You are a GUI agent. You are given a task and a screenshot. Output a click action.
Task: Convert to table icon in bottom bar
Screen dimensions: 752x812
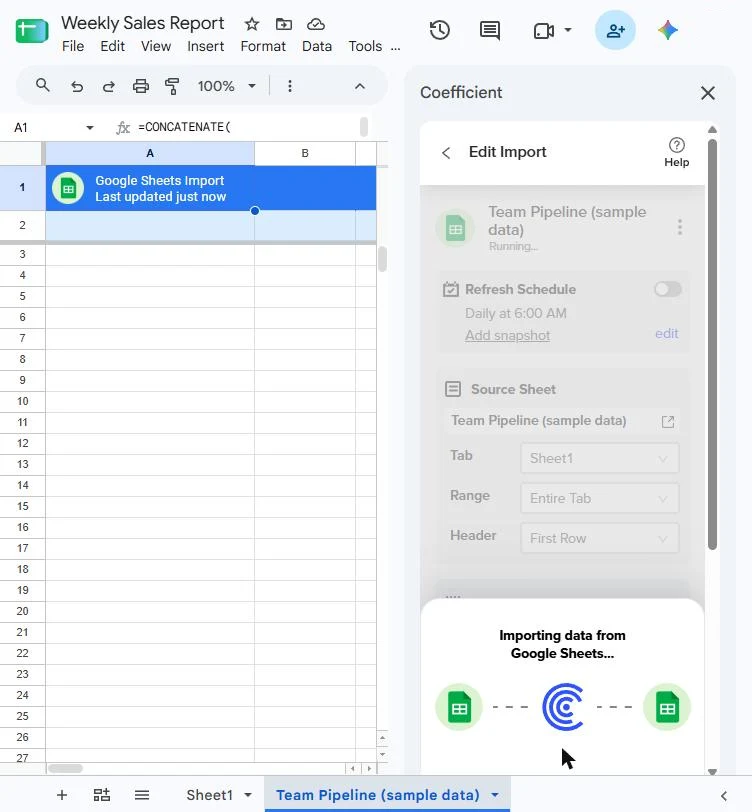tap(102, 794)
